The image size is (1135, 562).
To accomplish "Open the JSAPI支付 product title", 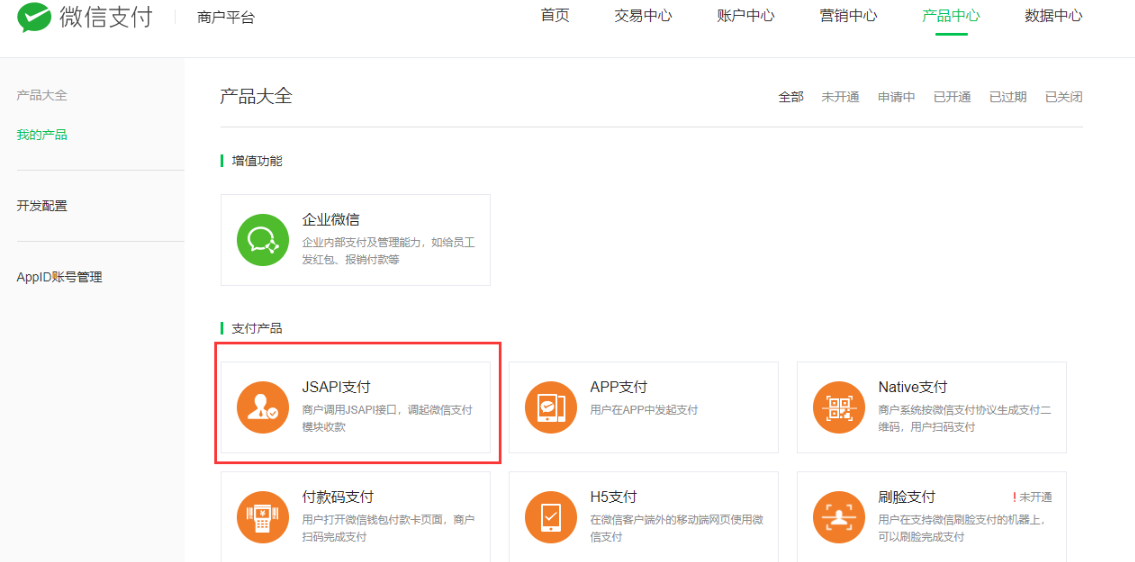I will 336,387.
